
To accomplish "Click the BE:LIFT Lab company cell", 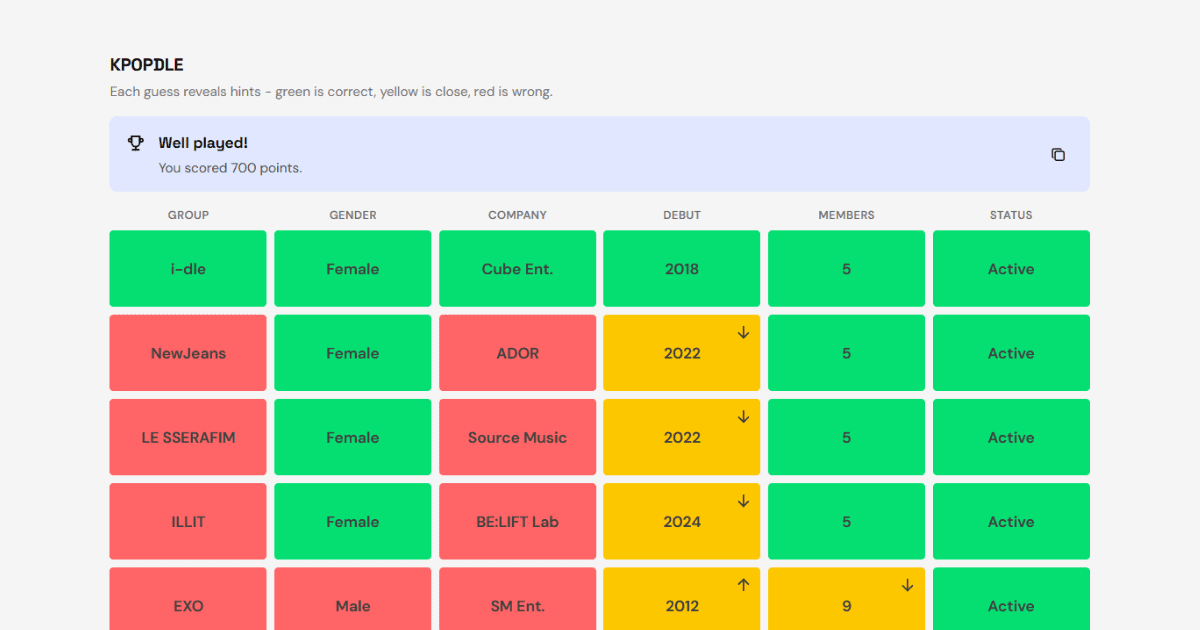I will point(517,521).
